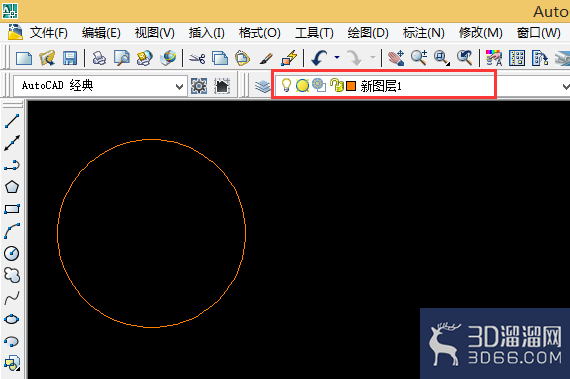Click the My Workspace house icon
This screenshot has height=379, width=570.
coord(222,86)
